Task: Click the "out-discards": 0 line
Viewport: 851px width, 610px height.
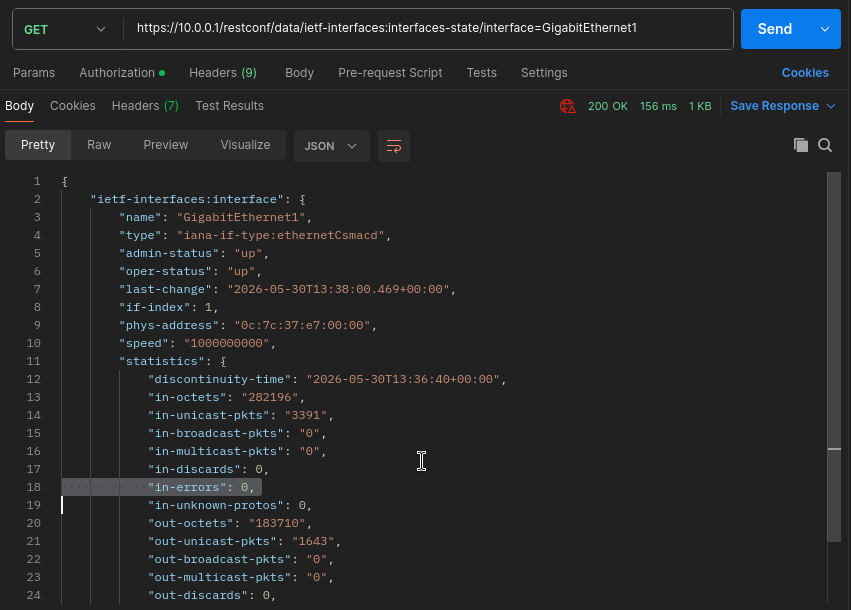Action: (212, 595)
